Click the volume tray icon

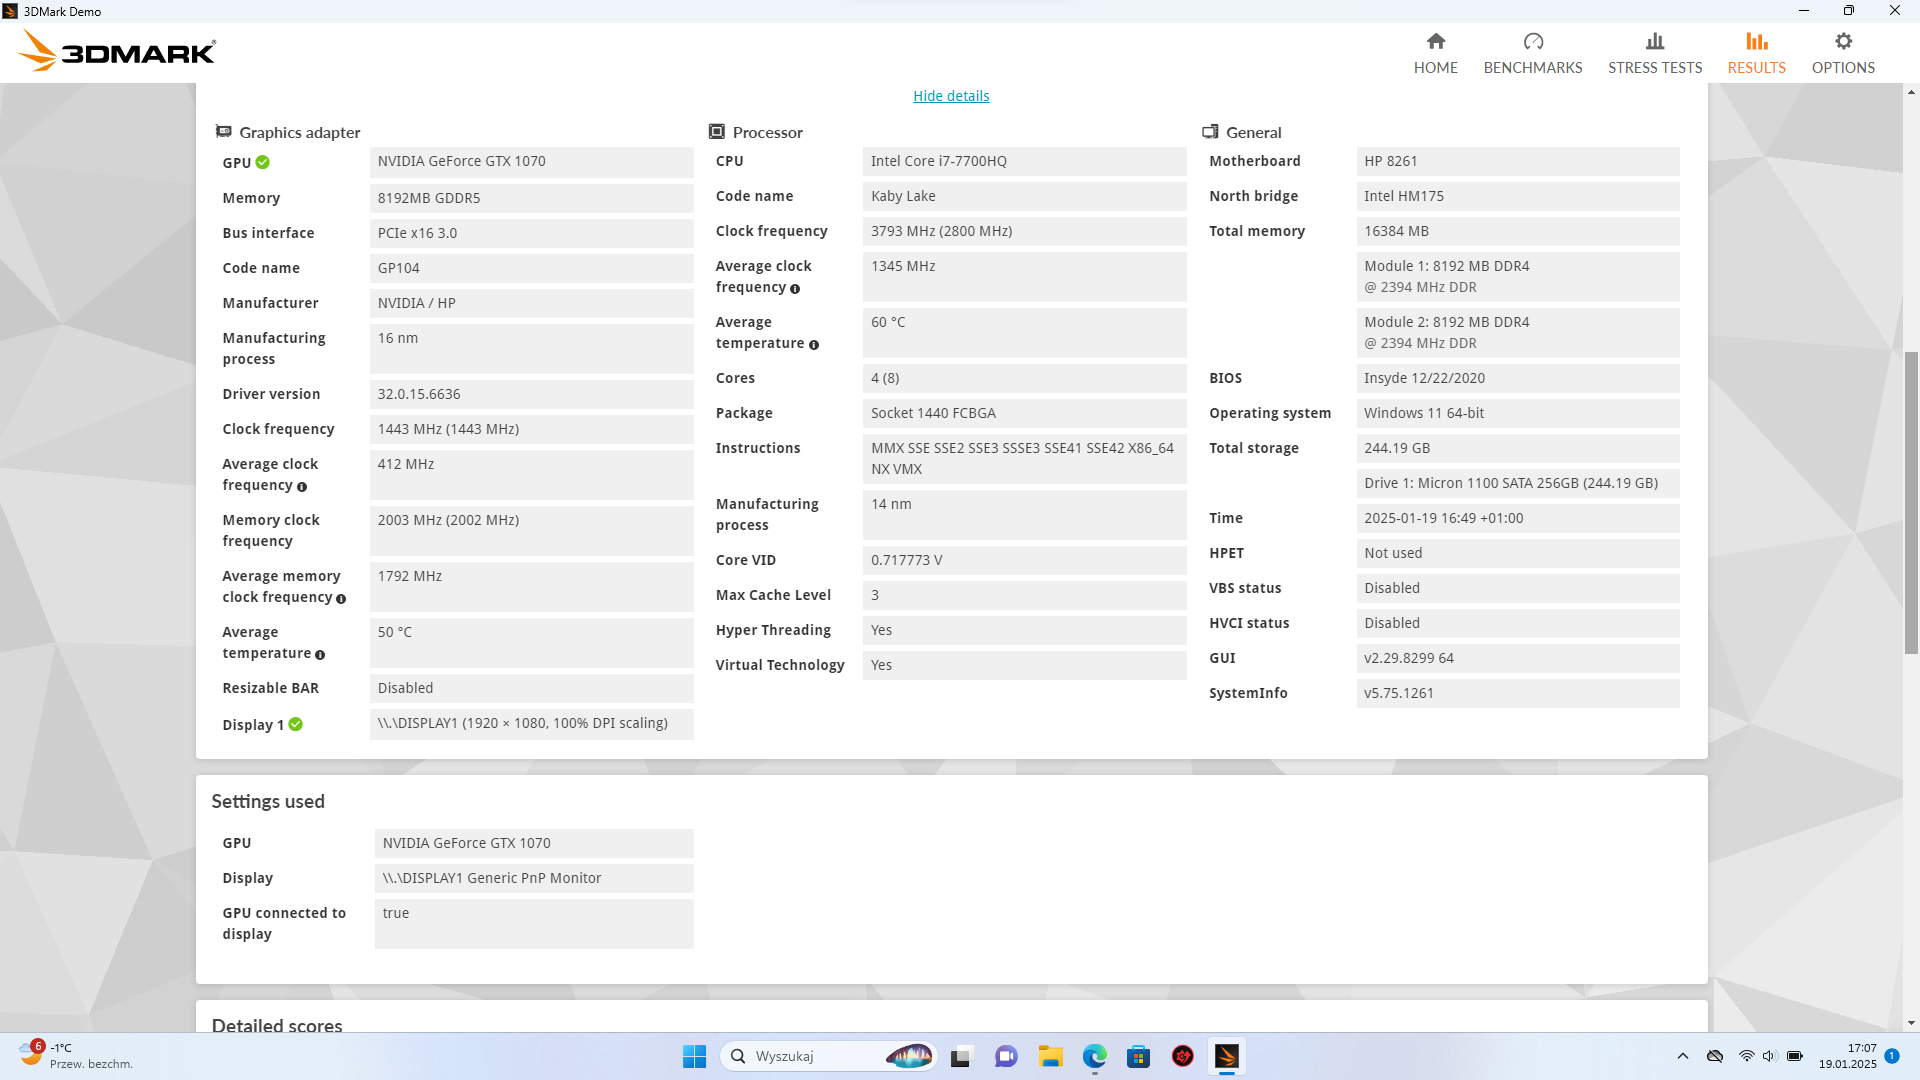coord(1769,1056)
